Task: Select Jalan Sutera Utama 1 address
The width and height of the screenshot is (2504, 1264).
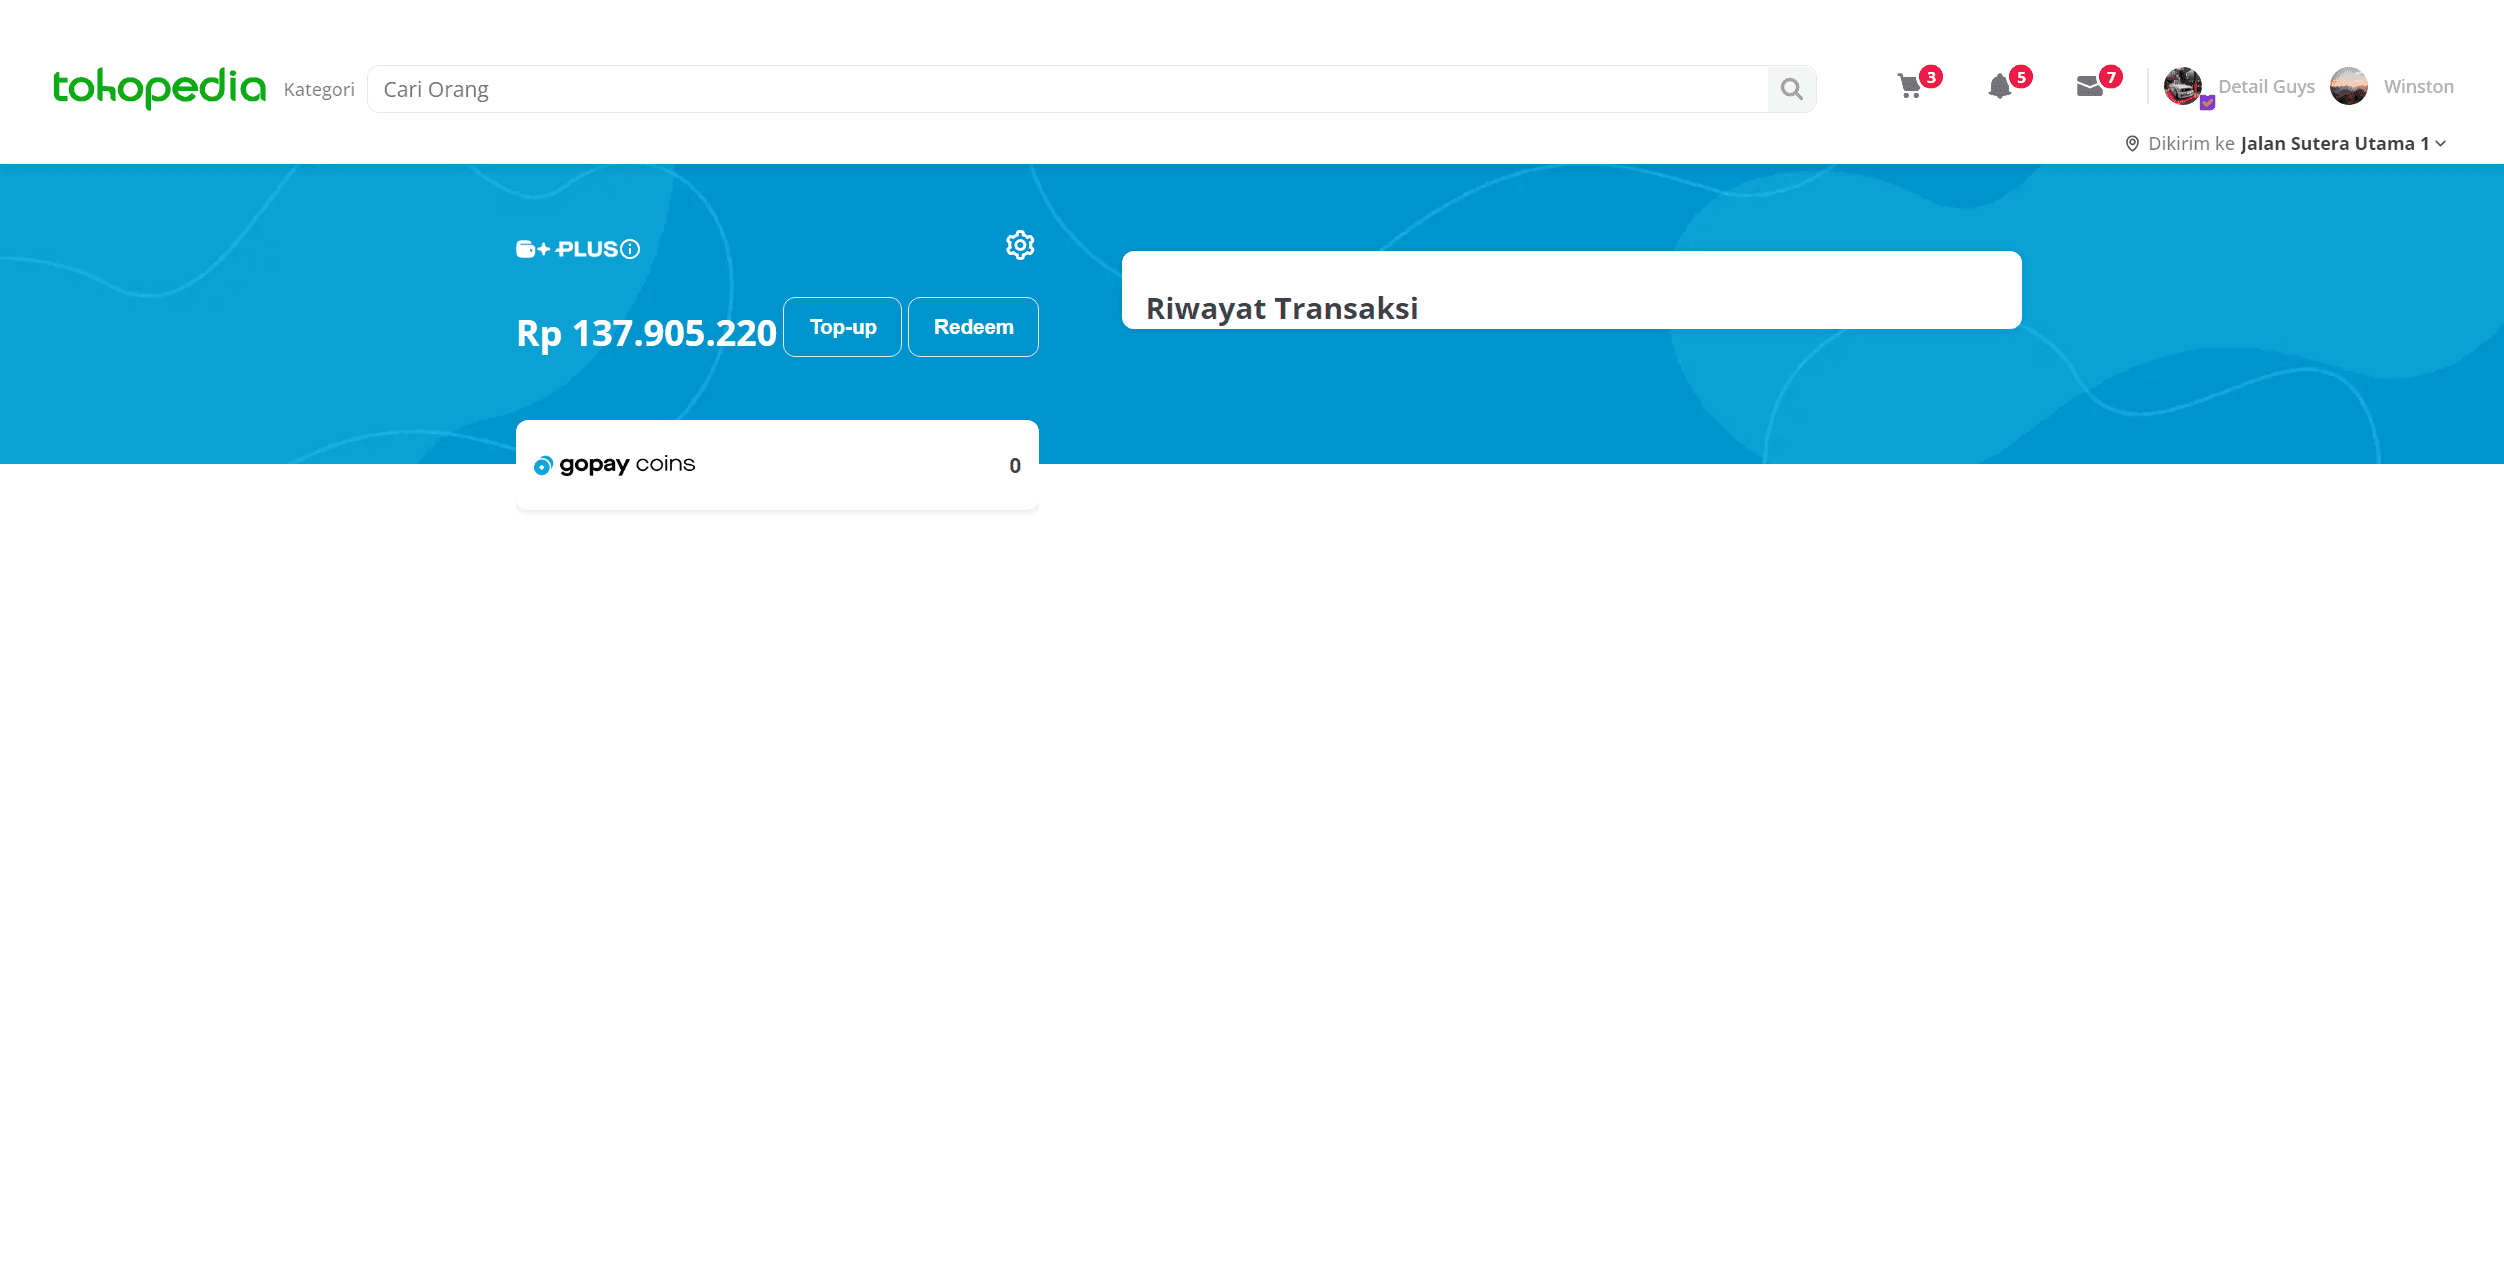Action: (2334, 144)
